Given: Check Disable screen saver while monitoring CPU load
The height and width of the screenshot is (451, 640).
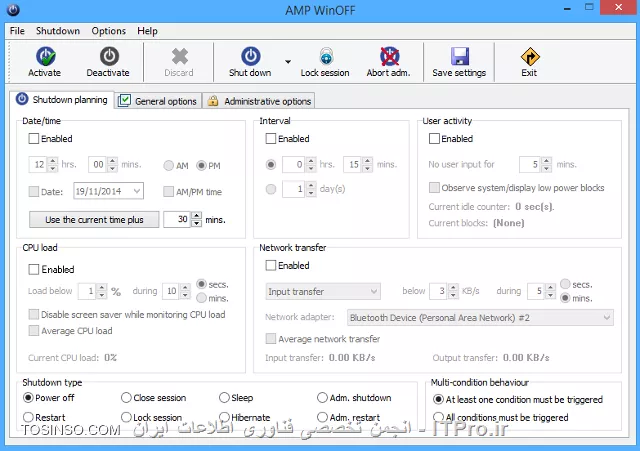Looking at the screenshot, I should (34, 314).
